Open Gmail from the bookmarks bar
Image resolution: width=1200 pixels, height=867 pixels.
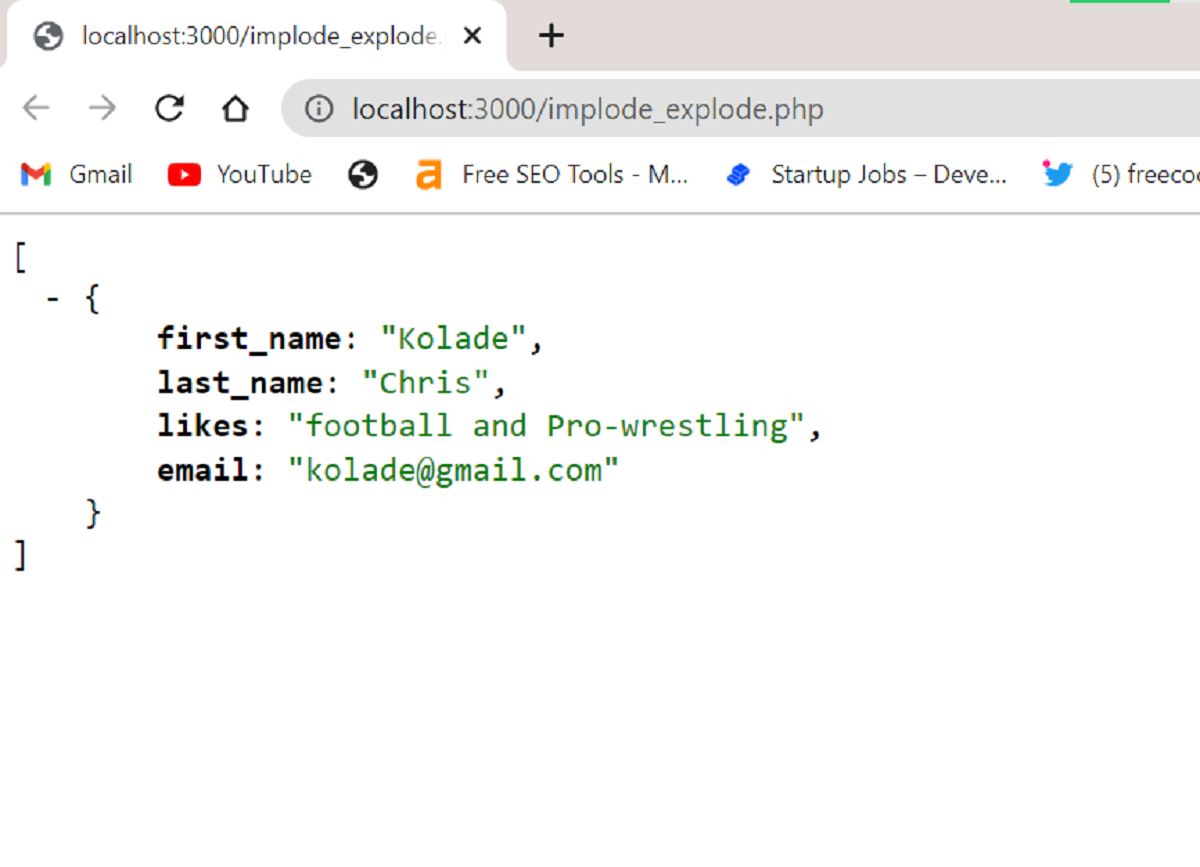point(75,174)
